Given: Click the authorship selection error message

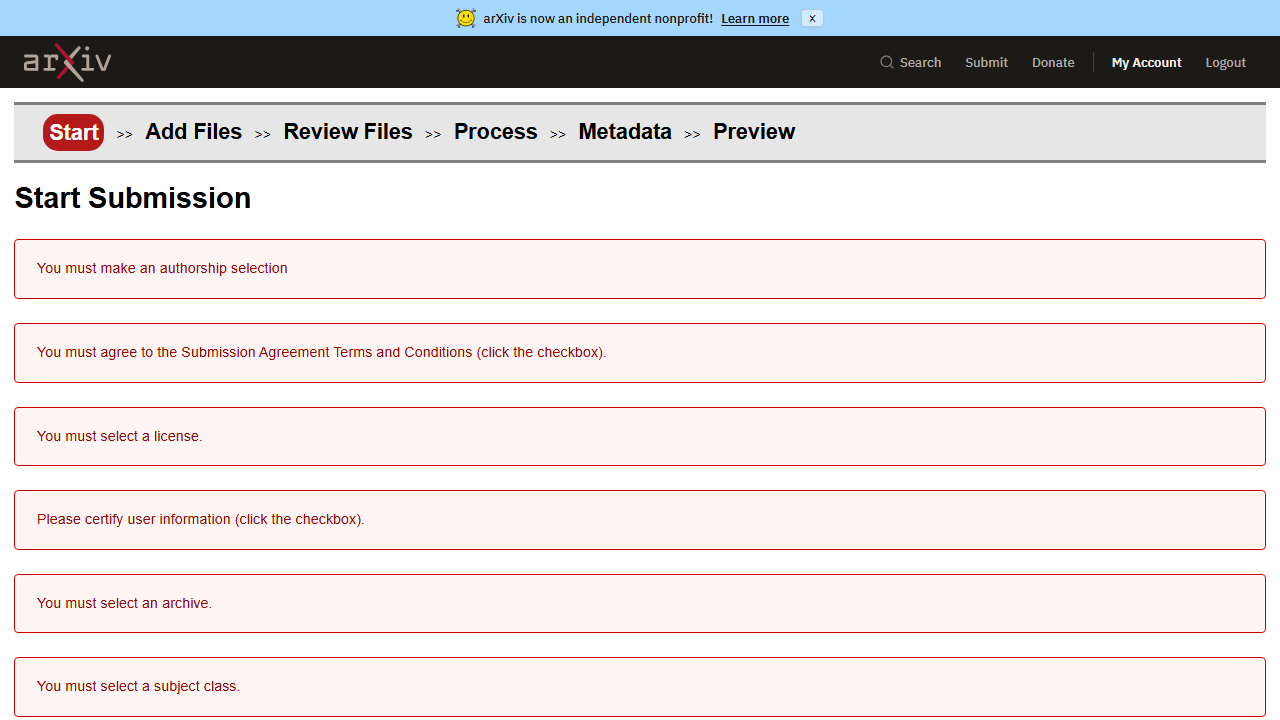Looking at the screenshot, I should [x=640, y=269].
